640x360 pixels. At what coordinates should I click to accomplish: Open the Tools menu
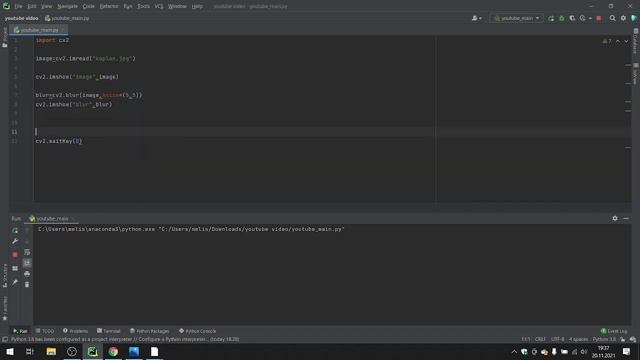point(143,7)
